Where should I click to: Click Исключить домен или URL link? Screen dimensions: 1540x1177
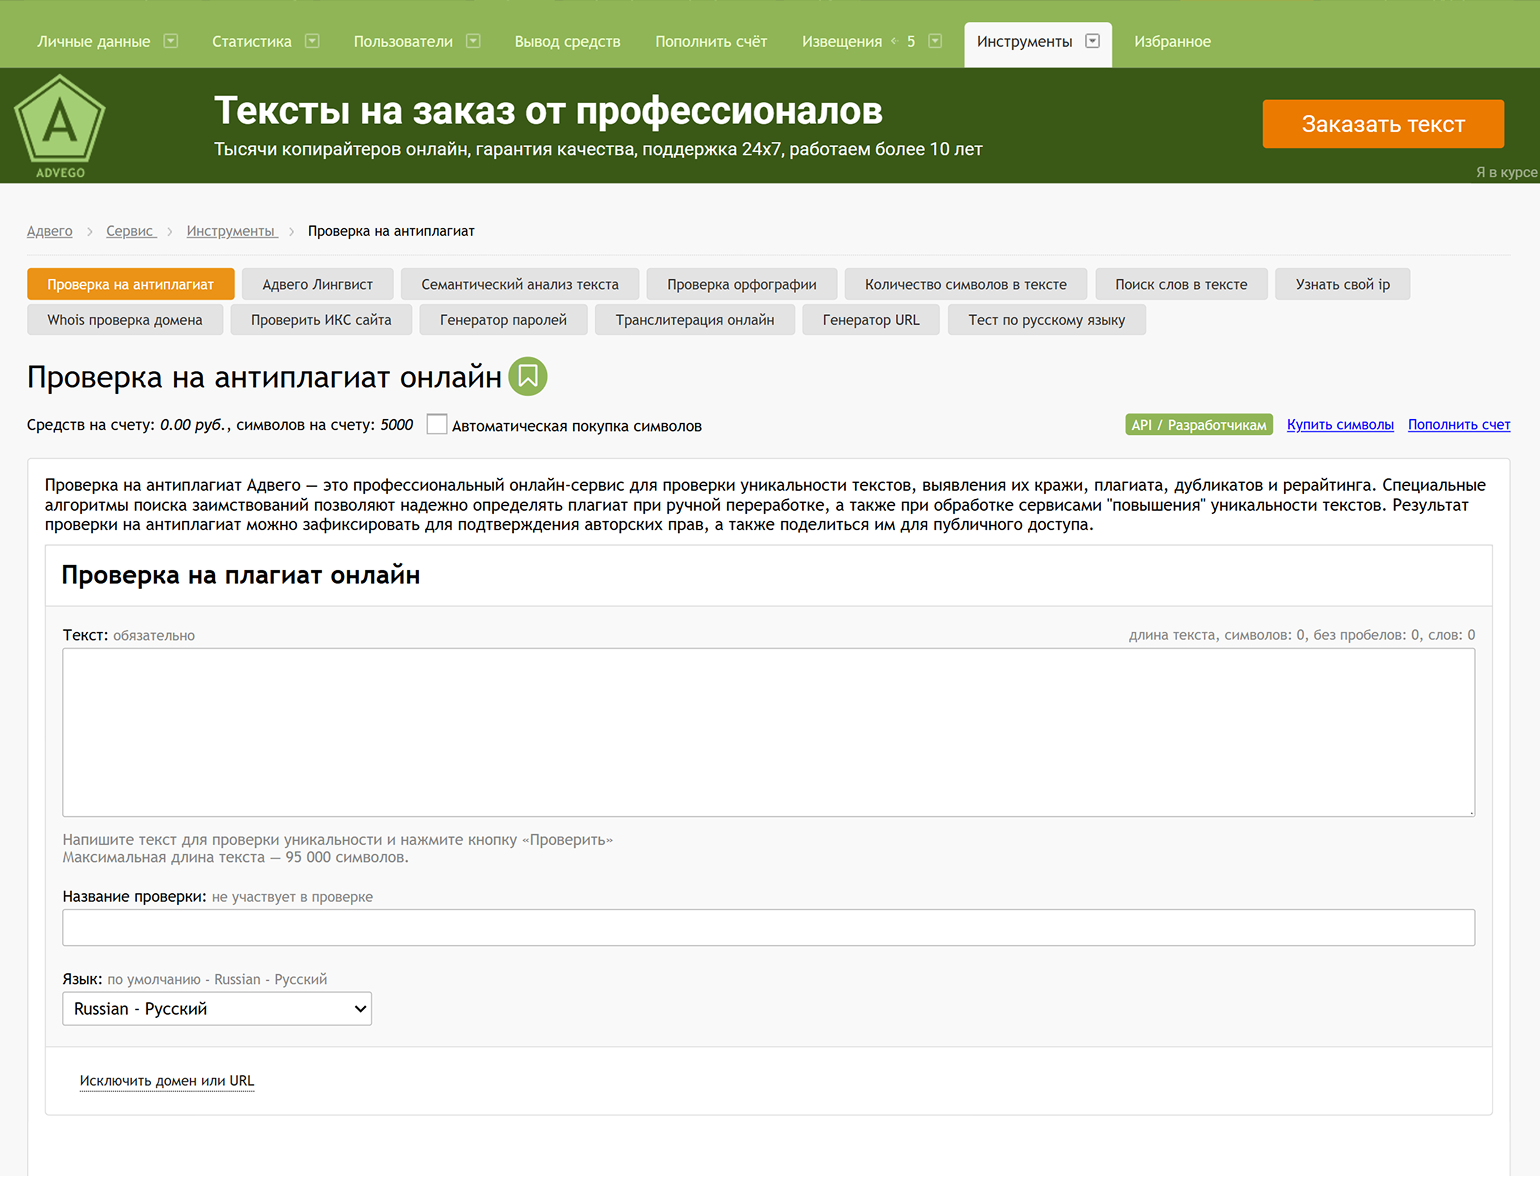[167, 1081]
